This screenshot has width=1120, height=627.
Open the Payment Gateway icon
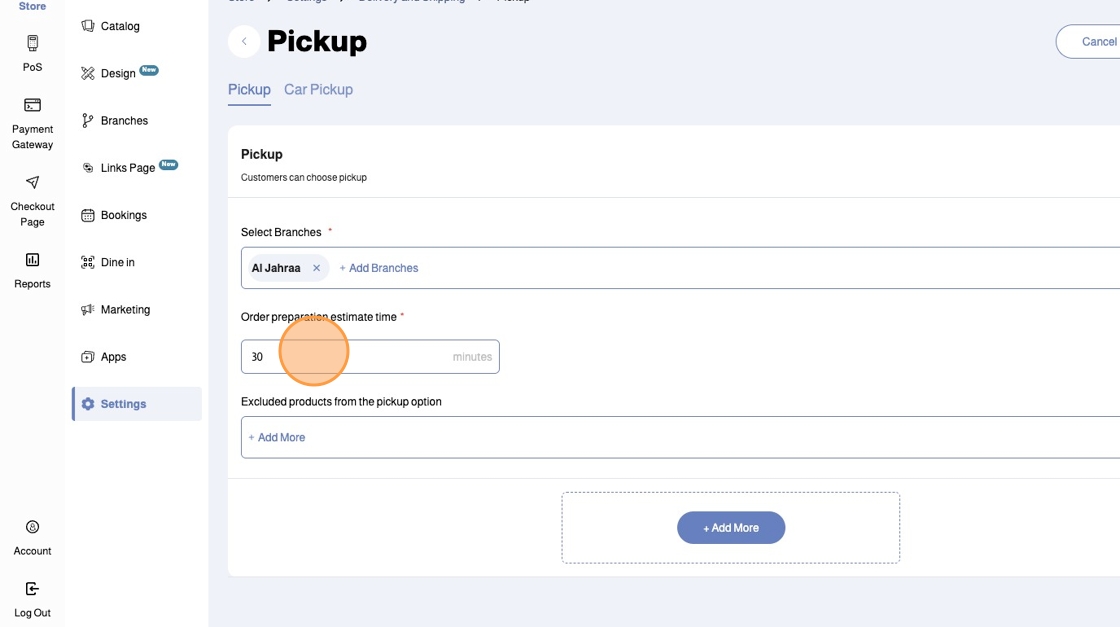(32, 106)
